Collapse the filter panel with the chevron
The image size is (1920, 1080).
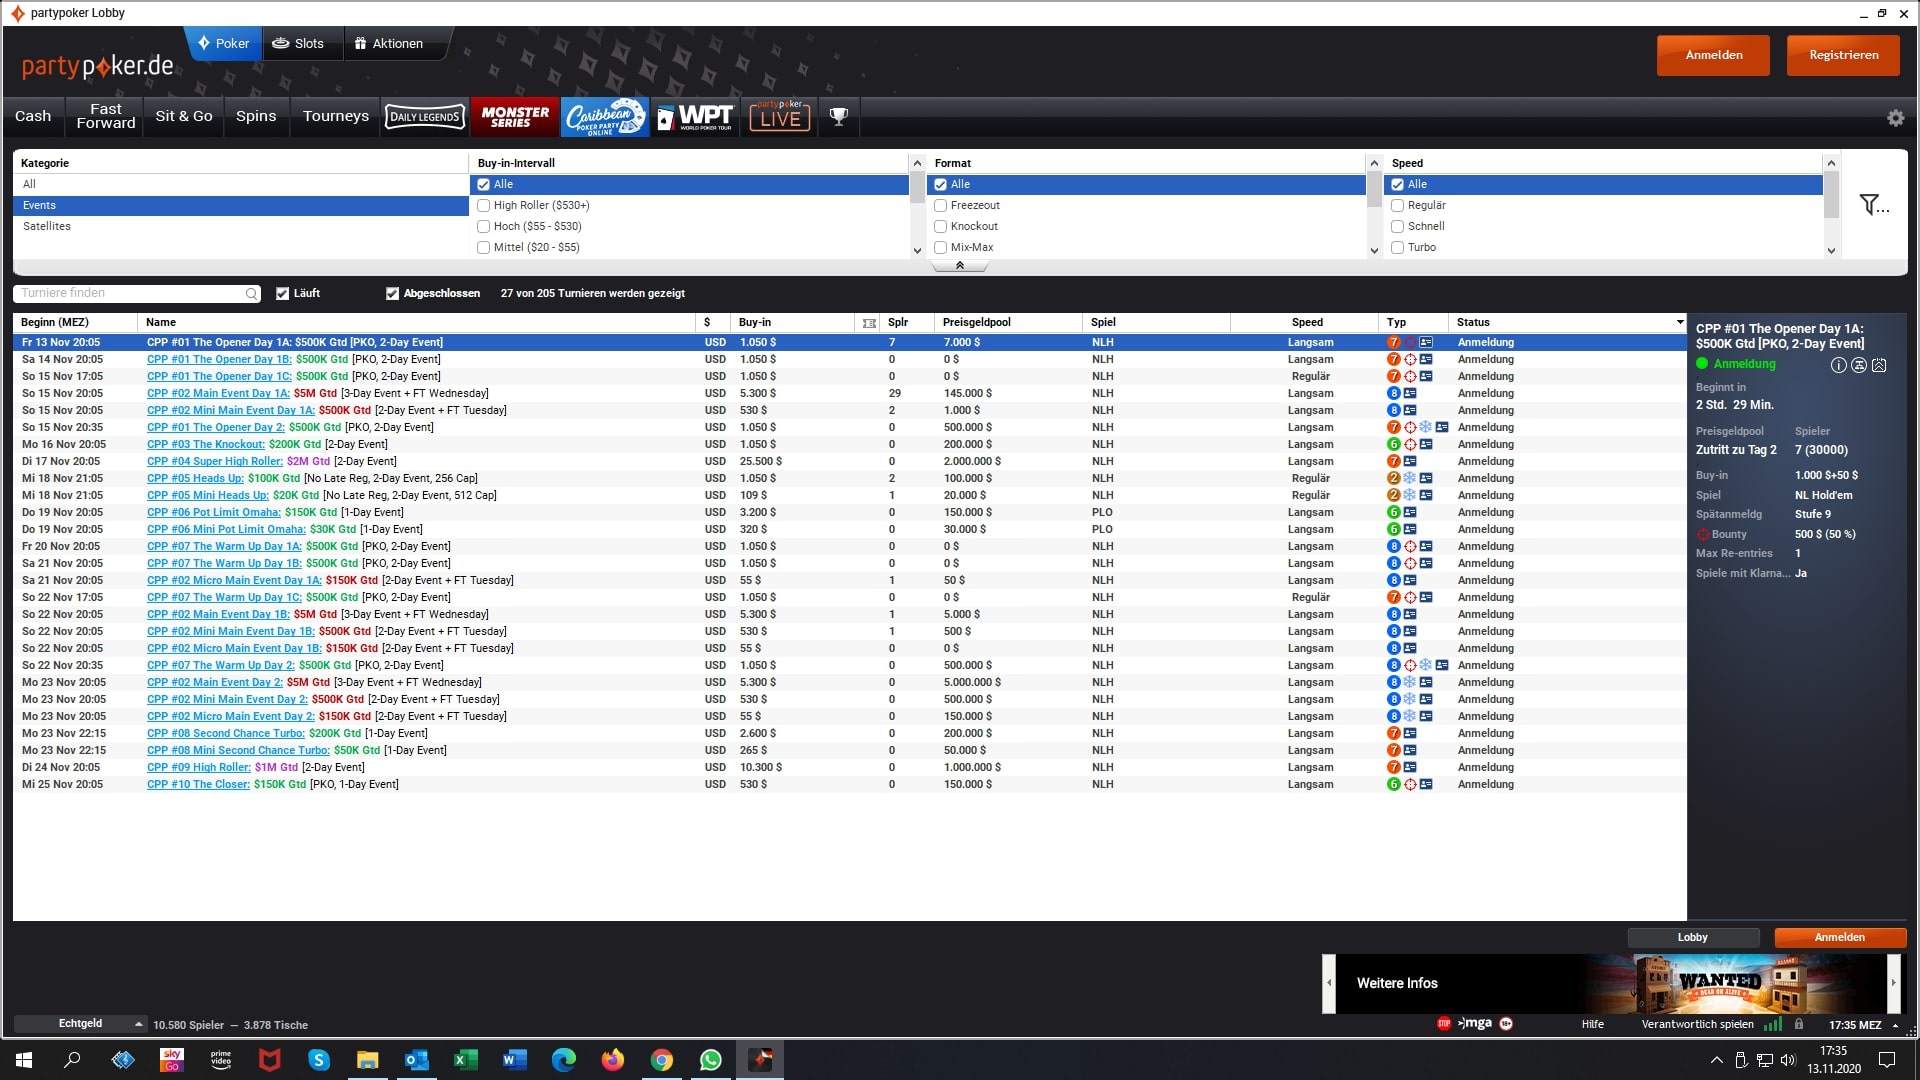(x=960, y=266)
